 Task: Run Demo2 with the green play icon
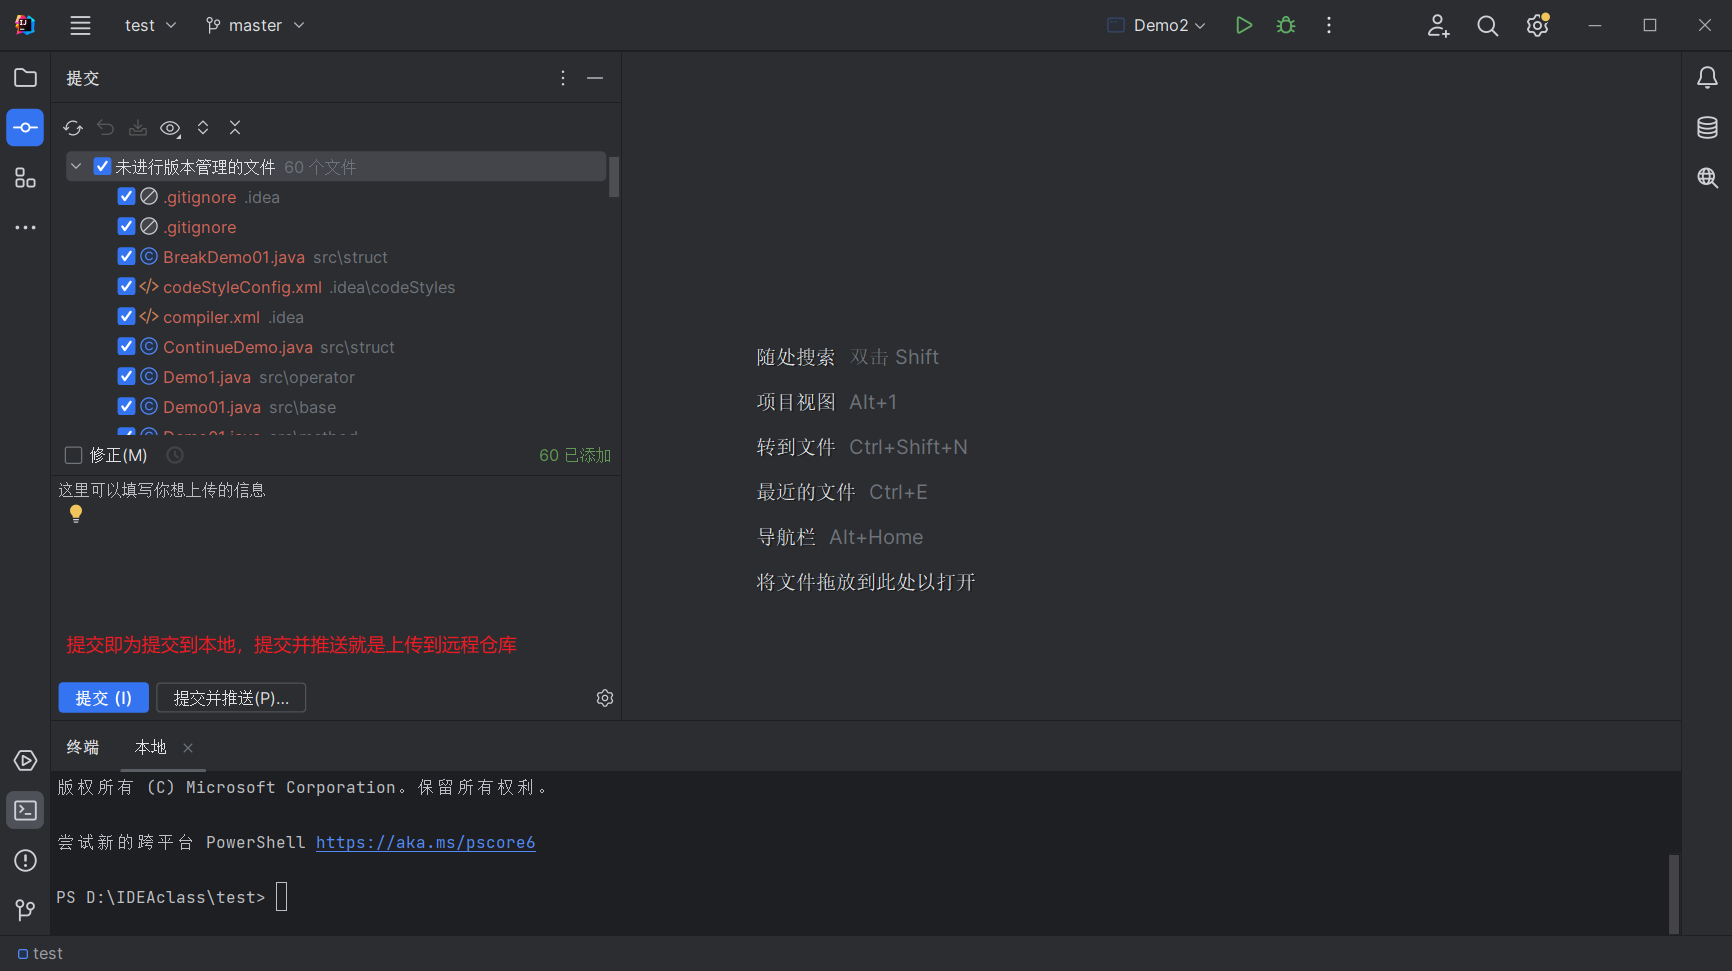point(1243,25)
